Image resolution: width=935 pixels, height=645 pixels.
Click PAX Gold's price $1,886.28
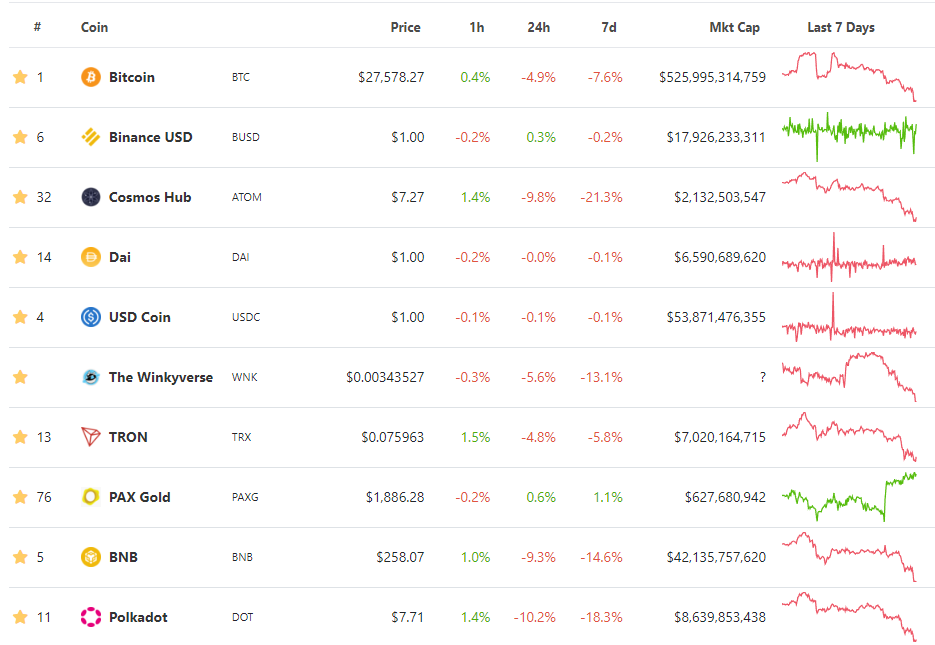tap(395, 497)
